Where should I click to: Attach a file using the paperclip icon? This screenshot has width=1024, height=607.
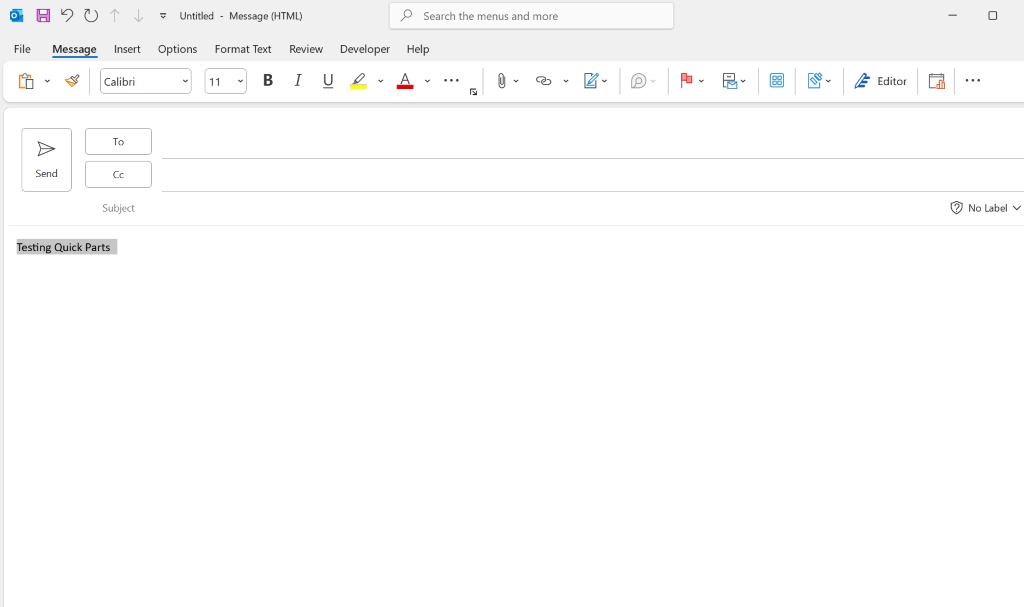click(502, 81)
